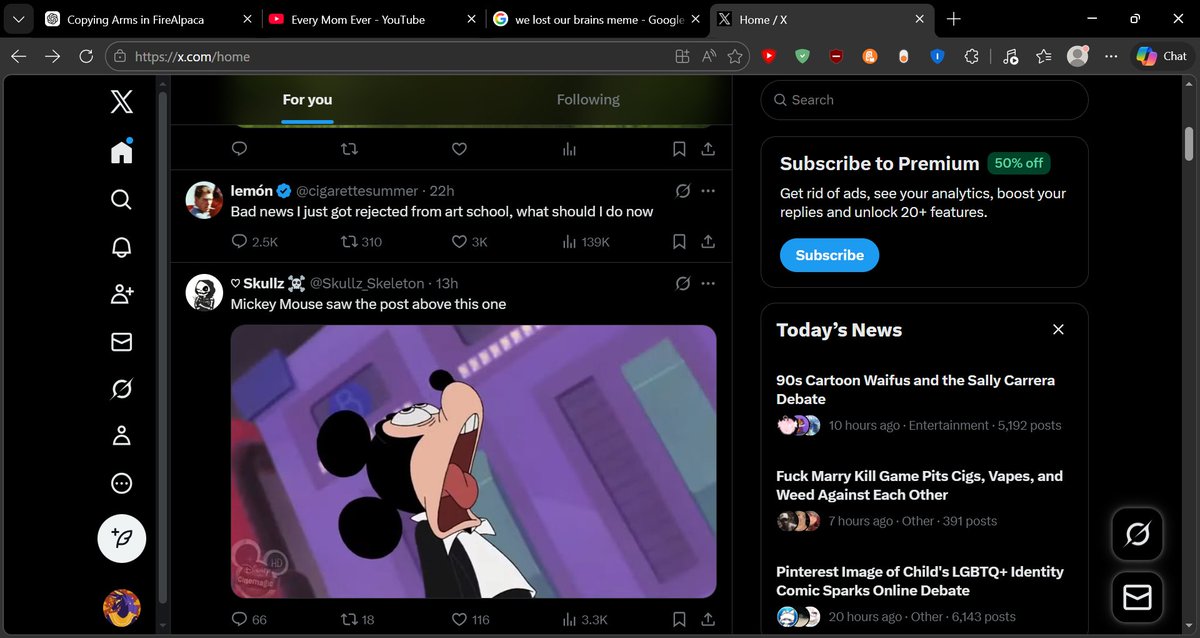View analytics of lemón's 139K views post
This screenshot has height=638, width=1200.
point(585,241)
